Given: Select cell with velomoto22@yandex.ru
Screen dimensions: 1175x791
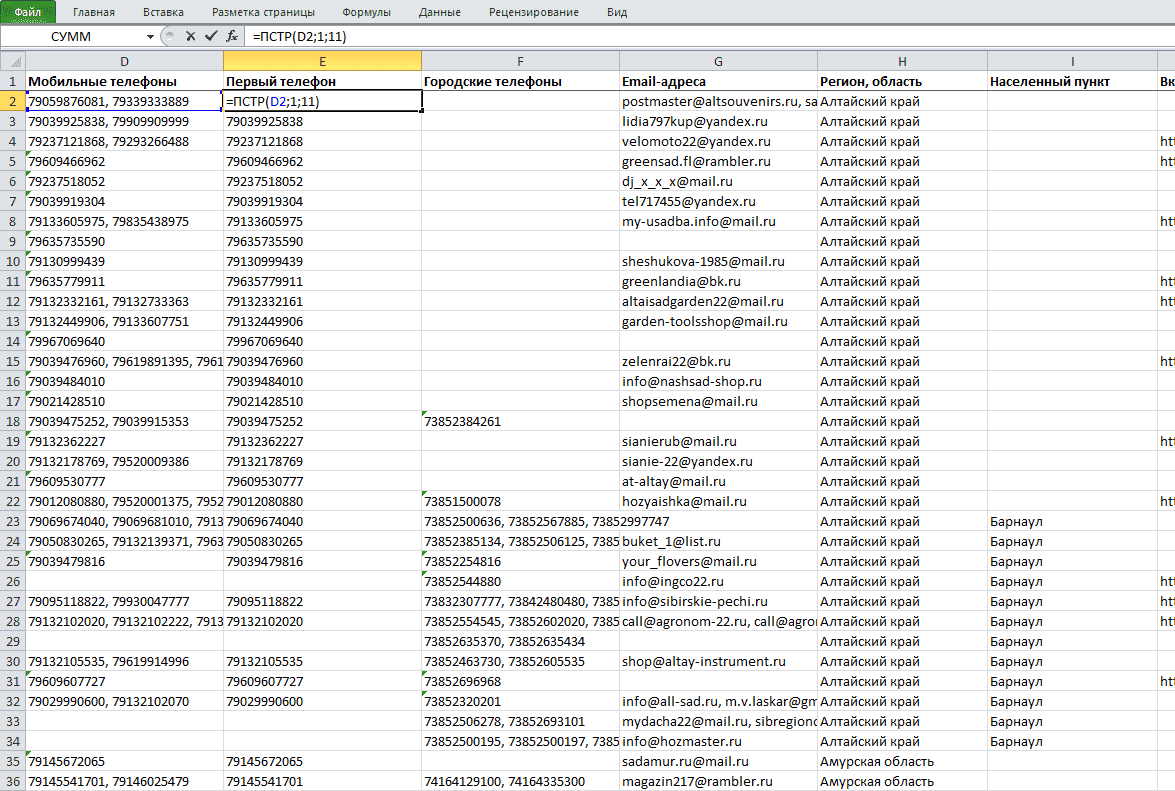Looking at the screenshot, I should point(718,141).
